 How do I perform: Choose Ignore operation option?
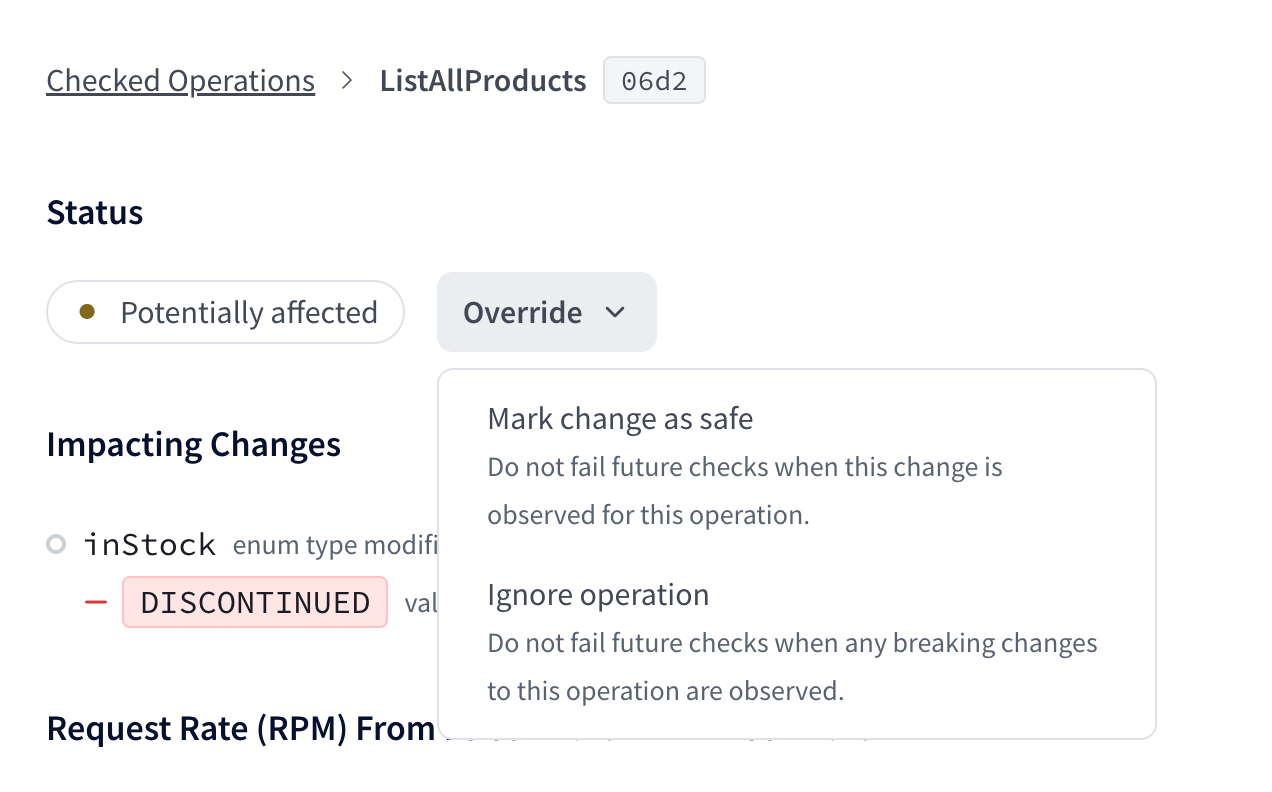click(796, 642)
